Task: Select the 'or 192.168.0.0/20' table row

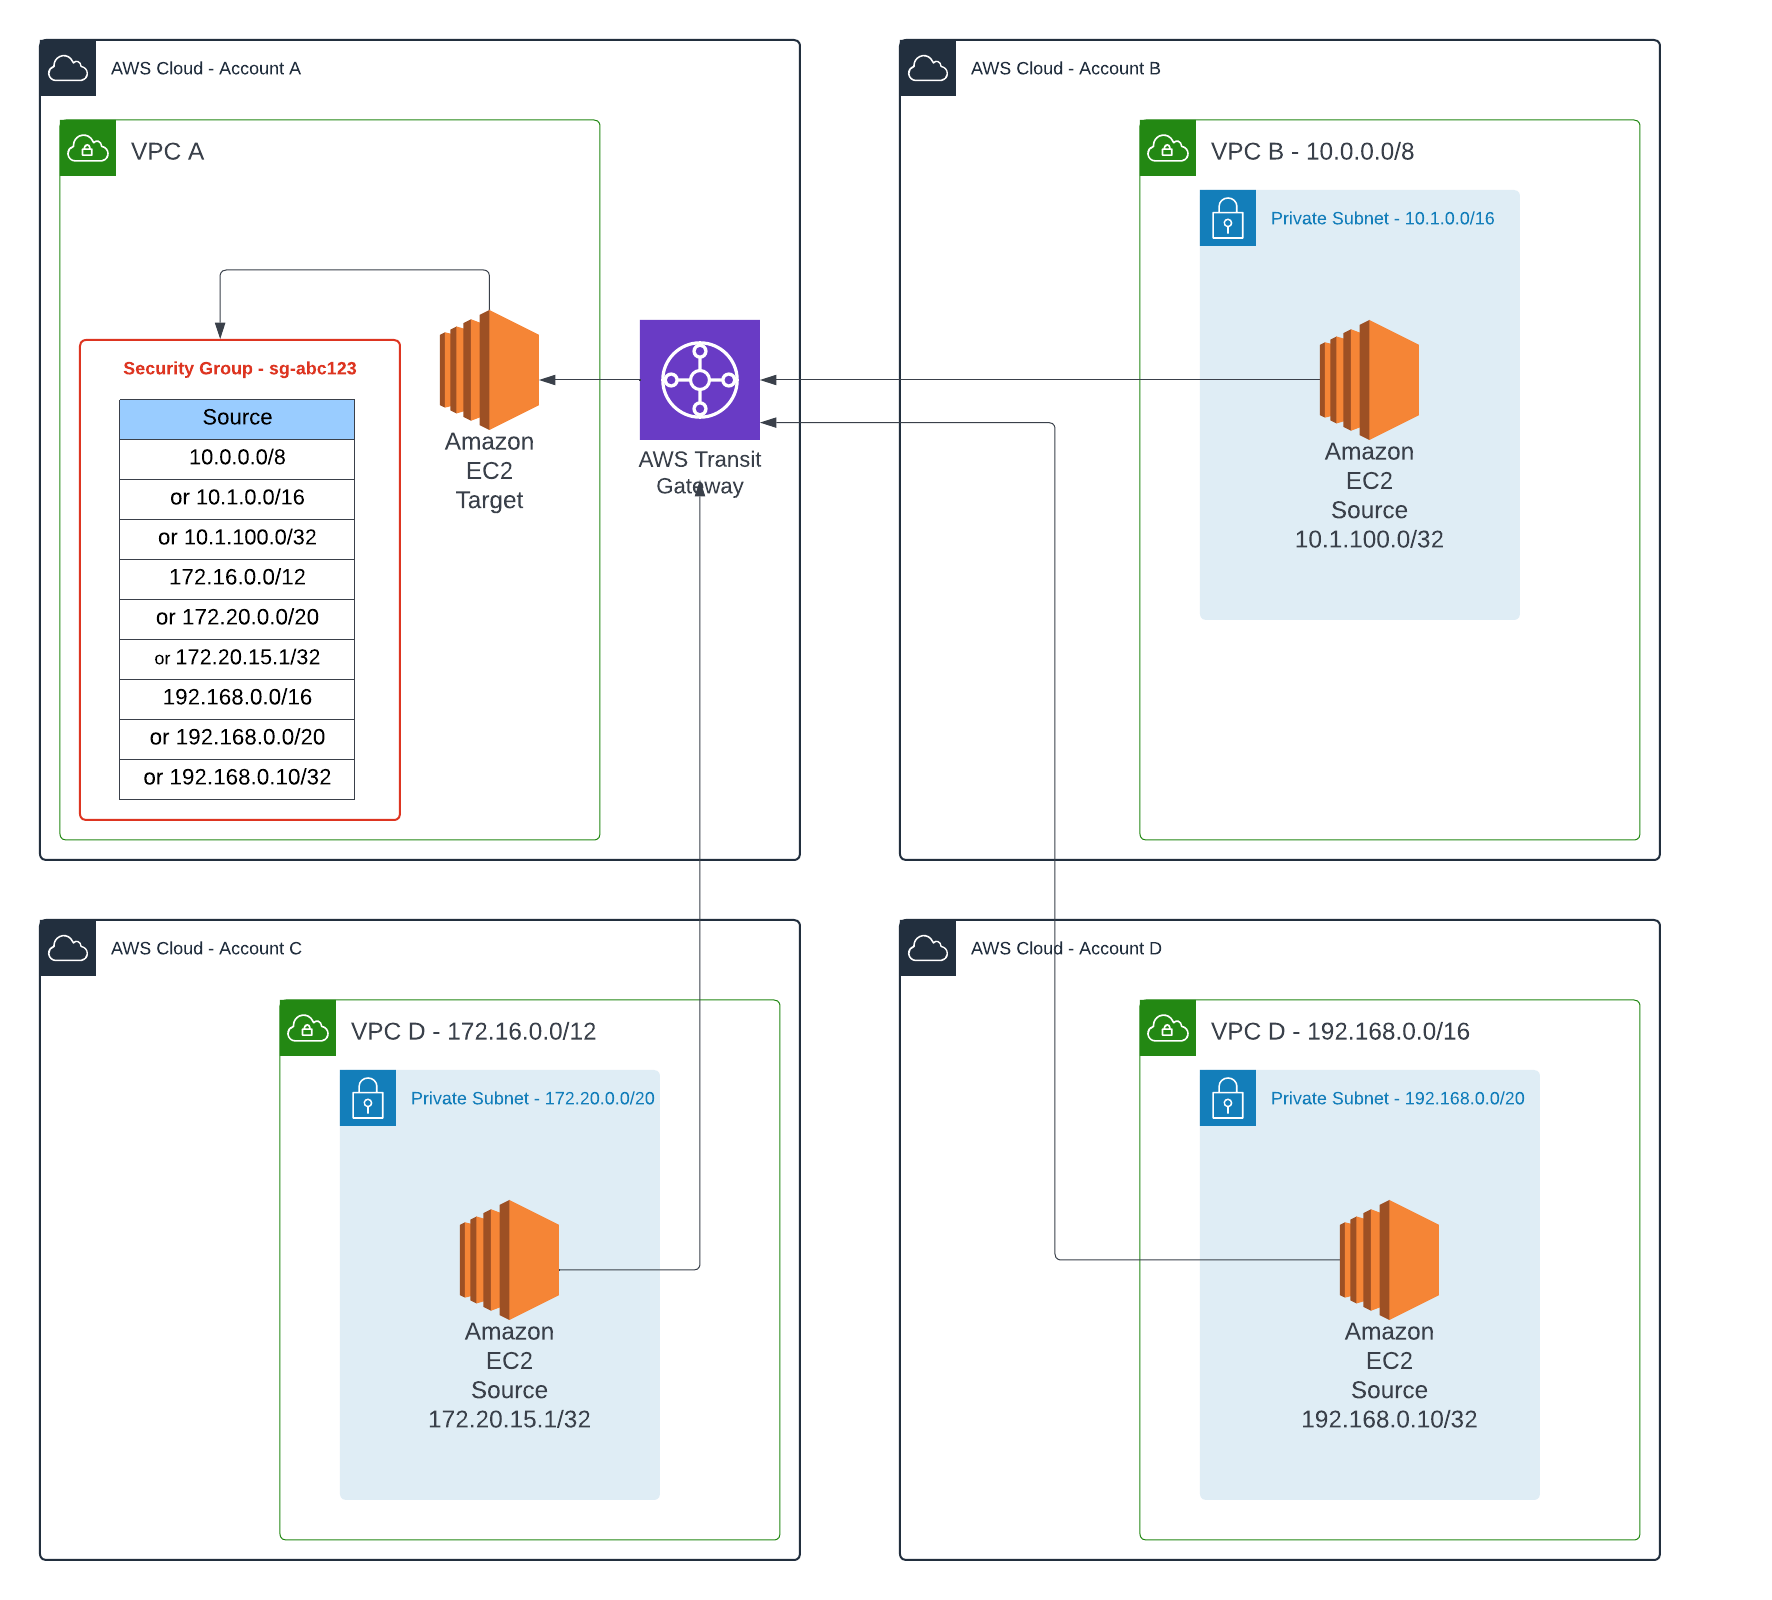Action: [237, 739]
